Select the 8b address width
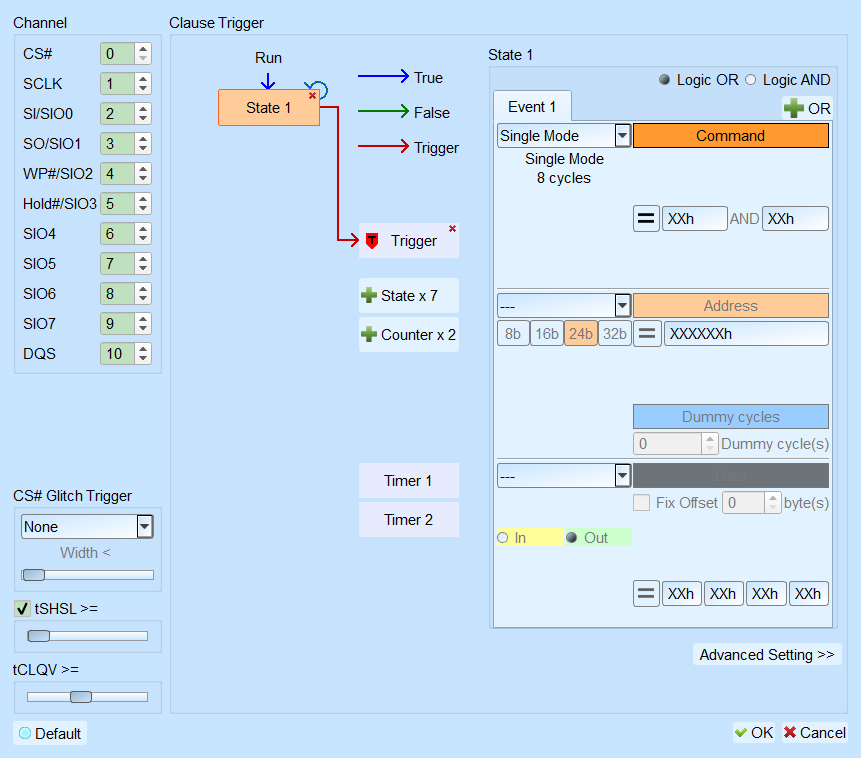 (x=513, y=333)
